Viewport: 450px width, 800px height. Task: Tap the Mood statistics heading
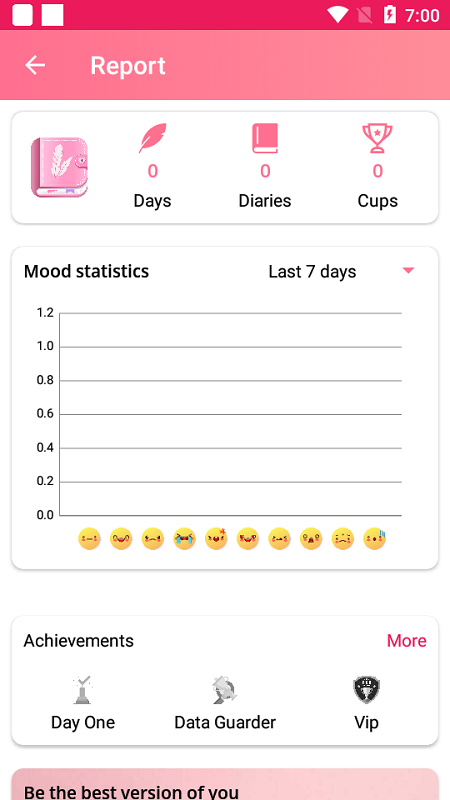point(86,271)
